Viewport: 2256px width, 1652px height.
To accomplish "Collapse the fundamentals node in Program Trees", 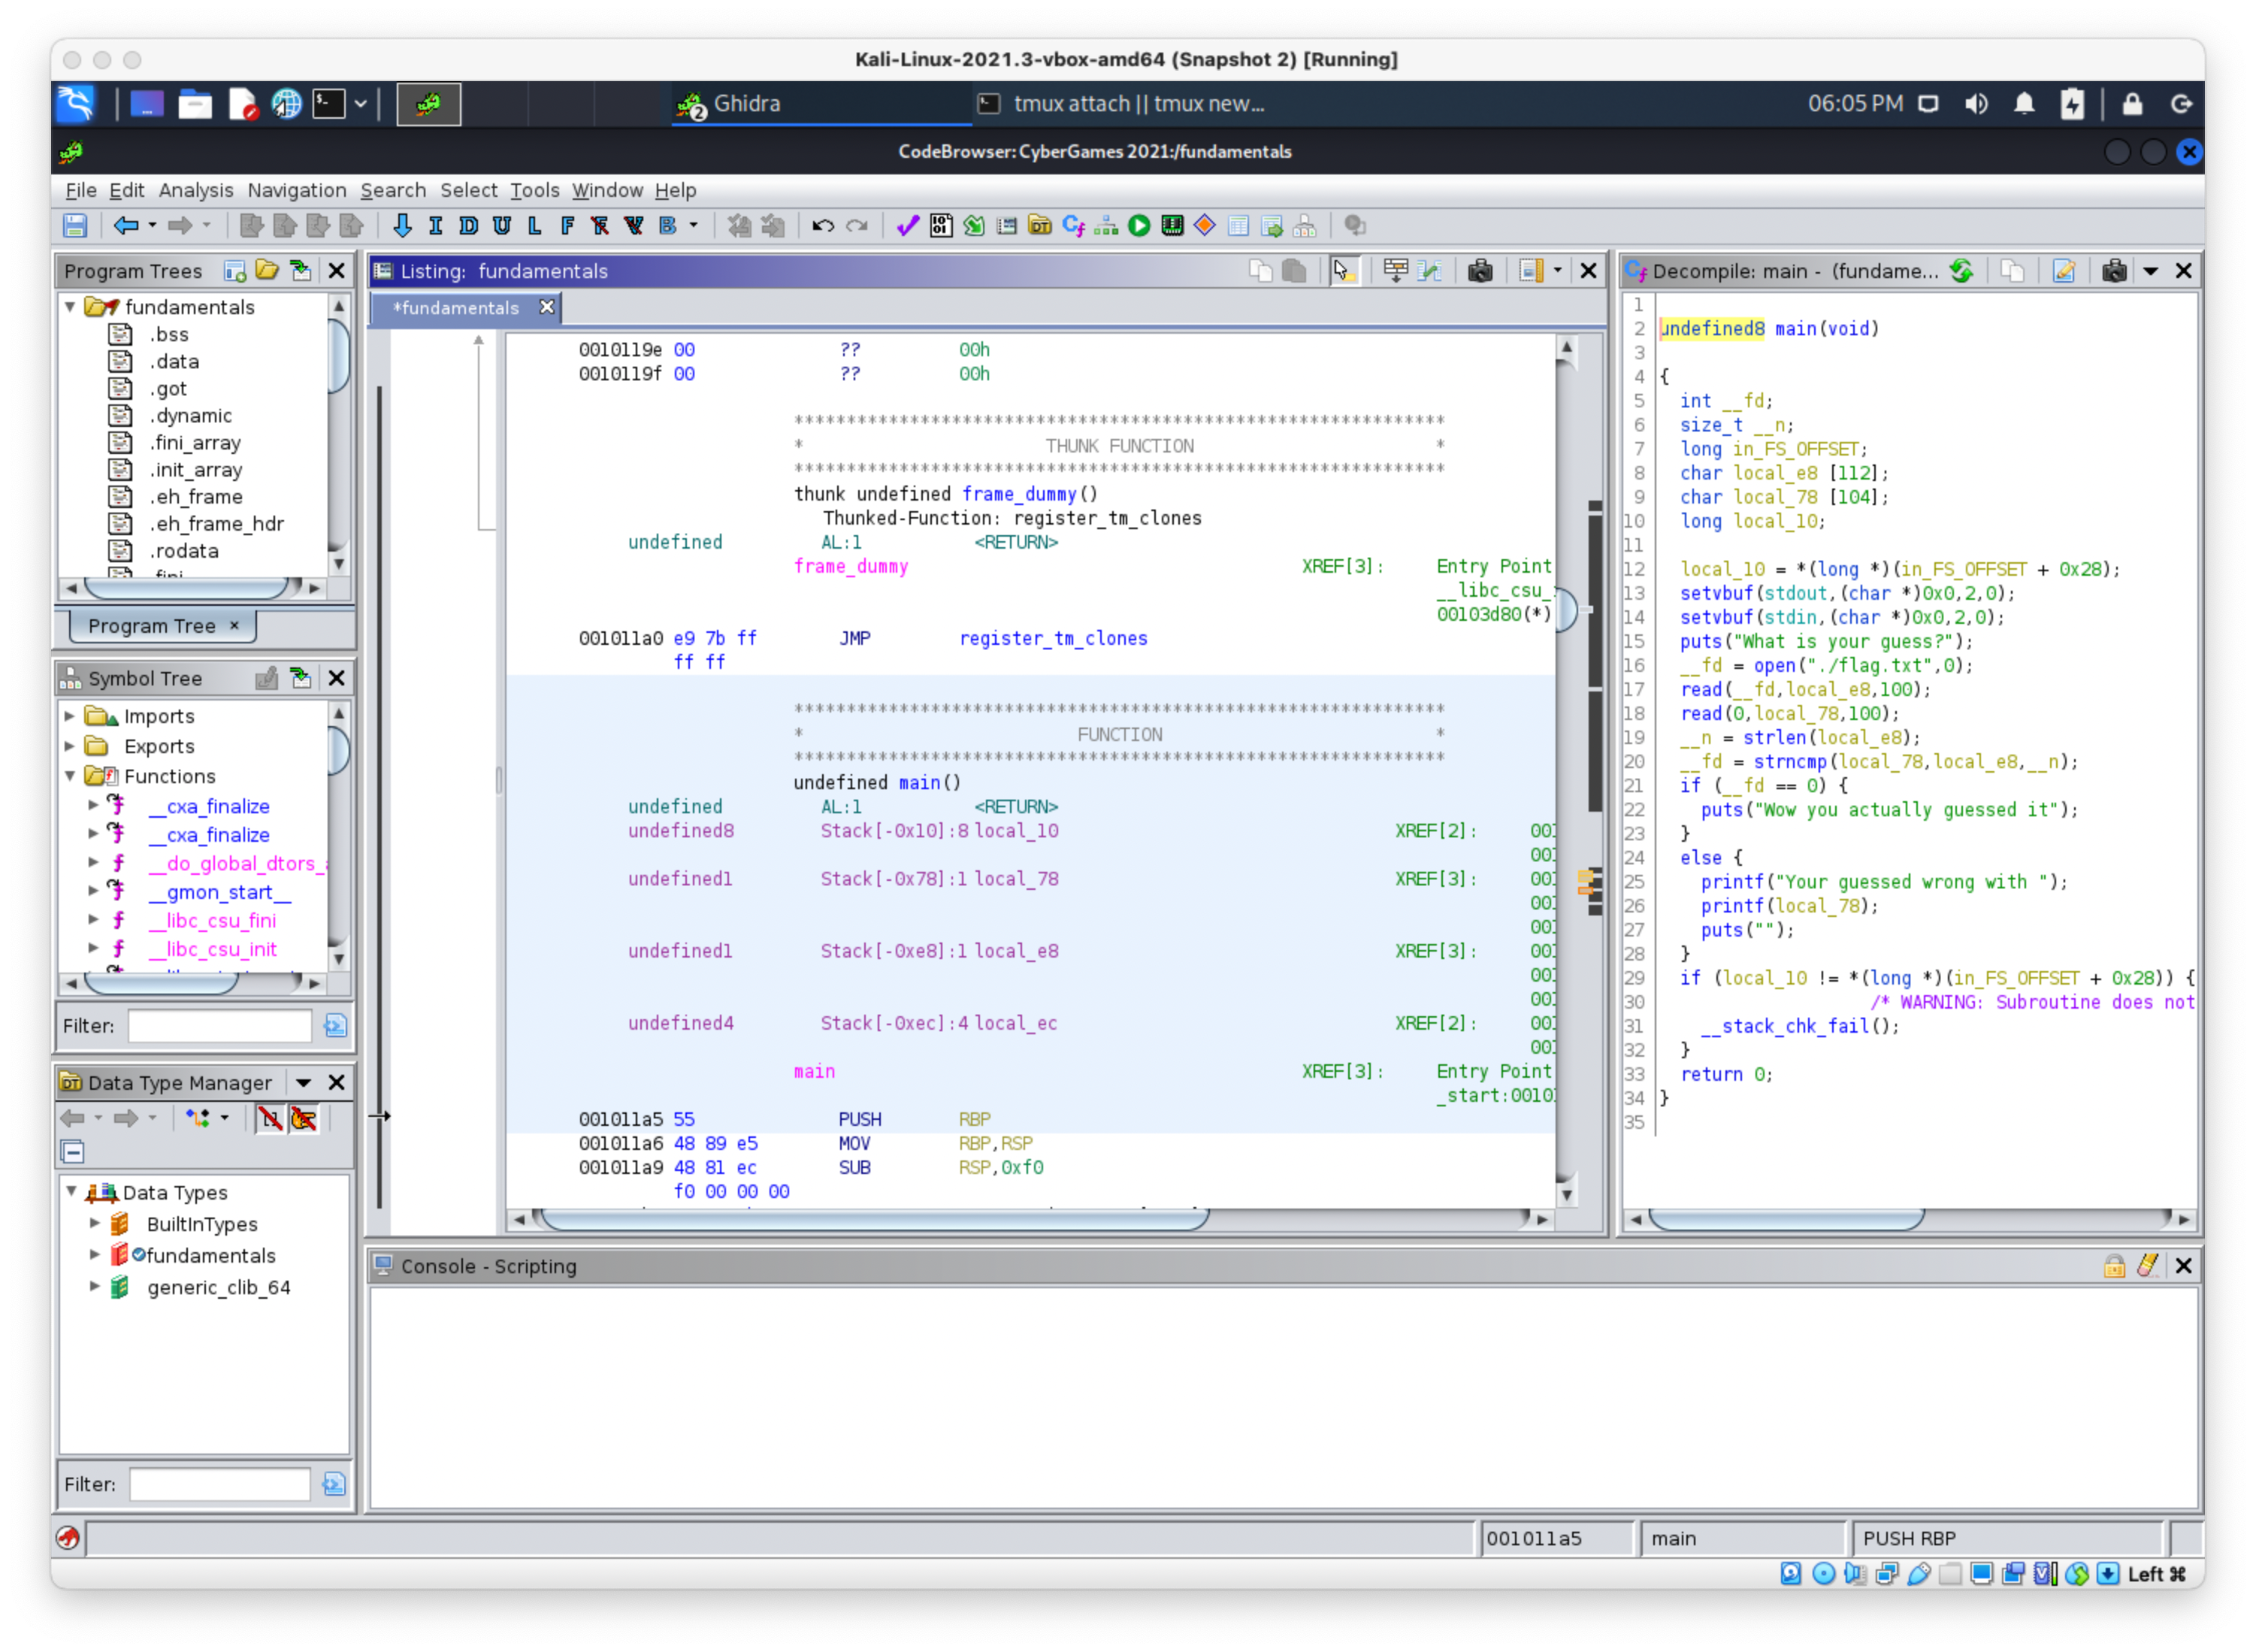I will [70, 307].
